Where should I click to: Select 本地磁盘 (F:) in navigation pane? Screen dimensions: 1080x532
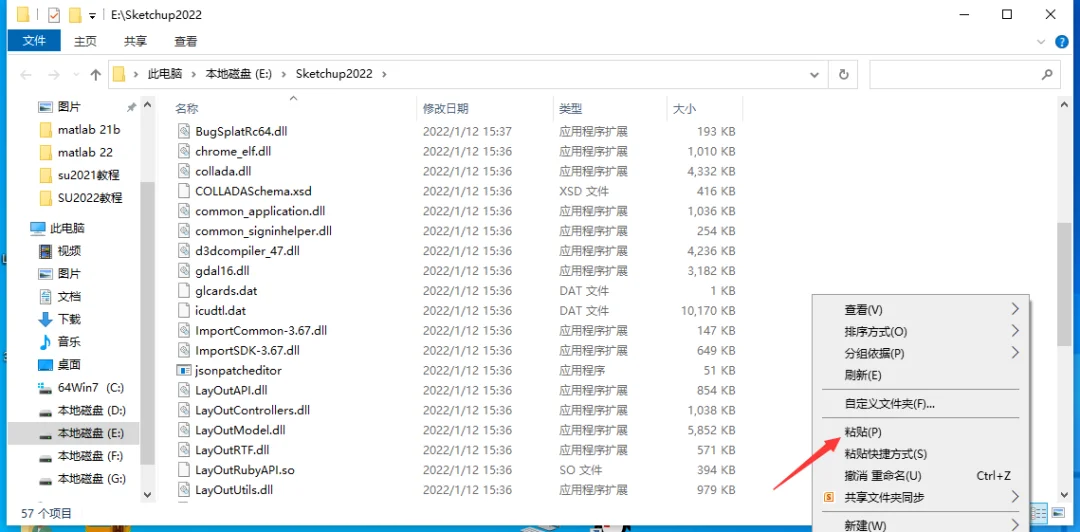click(91, 456)
